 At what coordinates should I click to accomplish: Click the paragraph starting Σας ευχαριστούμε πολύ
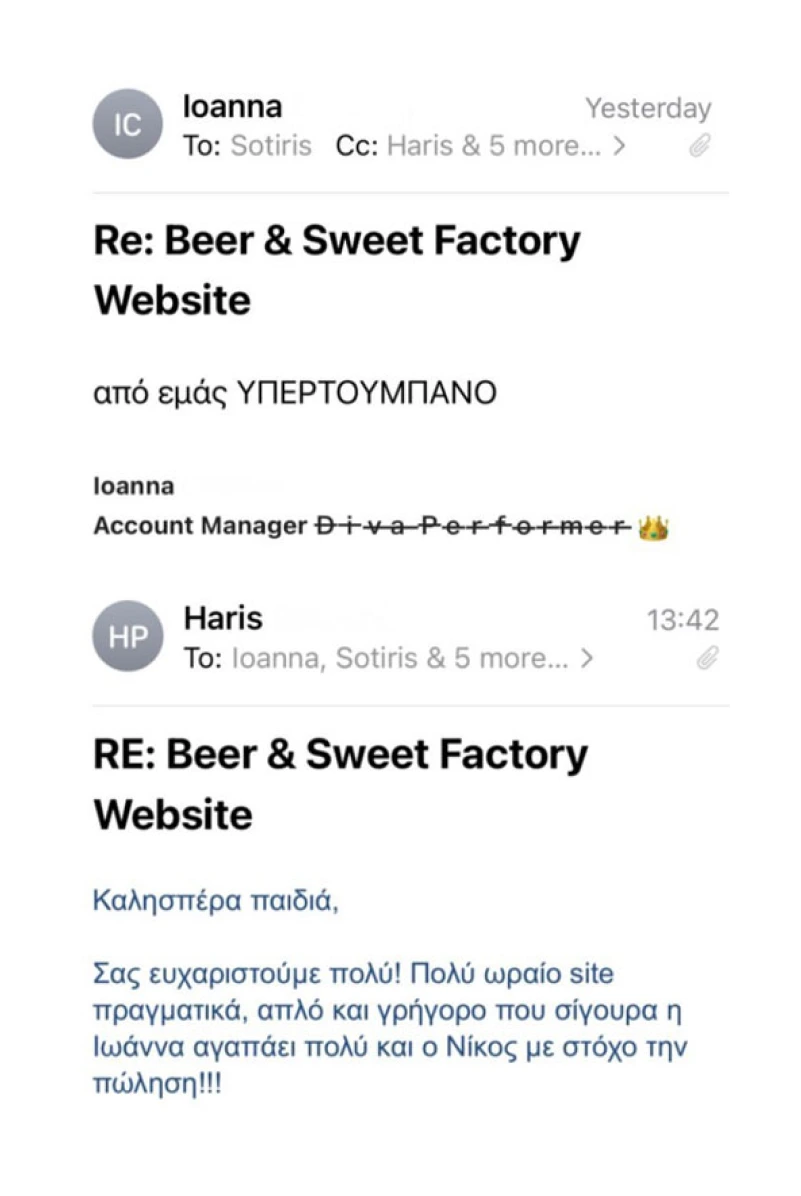pyautogui.click(x=390, y=1028)
